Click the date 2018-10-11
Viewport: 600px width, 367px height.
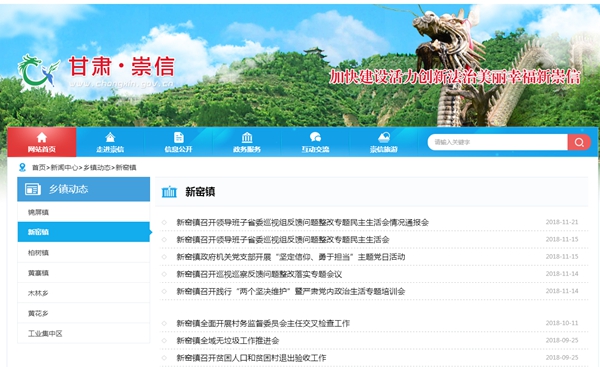(x=562, y=323)
